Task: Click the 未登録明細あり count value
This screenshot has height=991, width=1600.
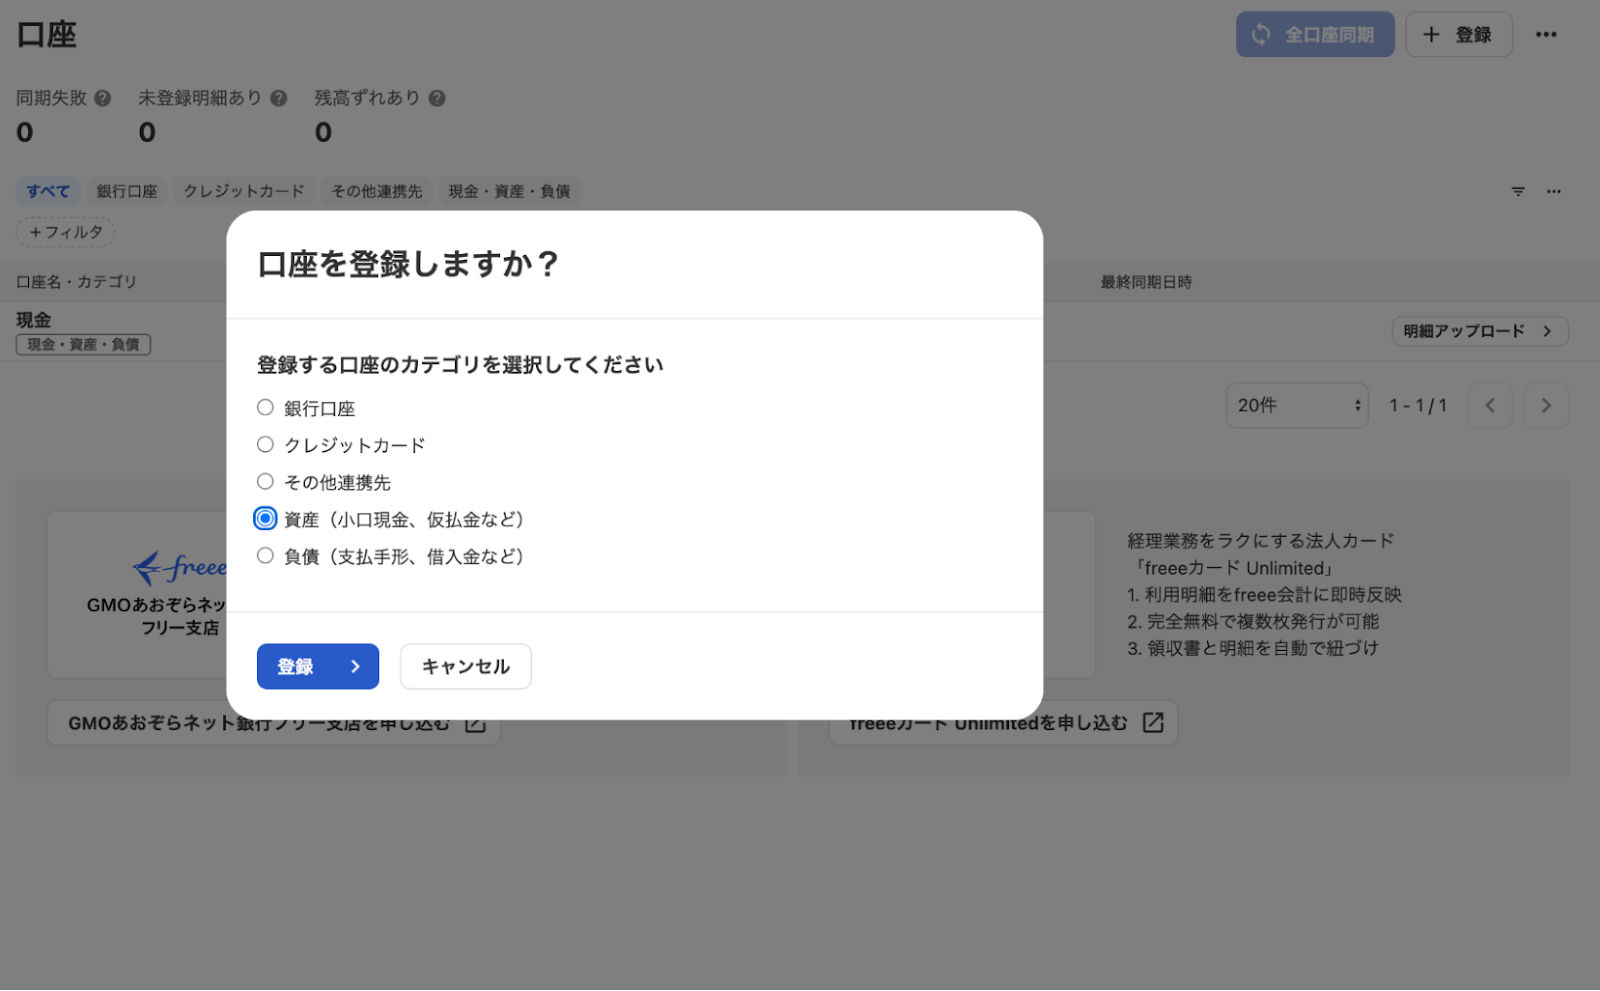Action: [147, 132]
